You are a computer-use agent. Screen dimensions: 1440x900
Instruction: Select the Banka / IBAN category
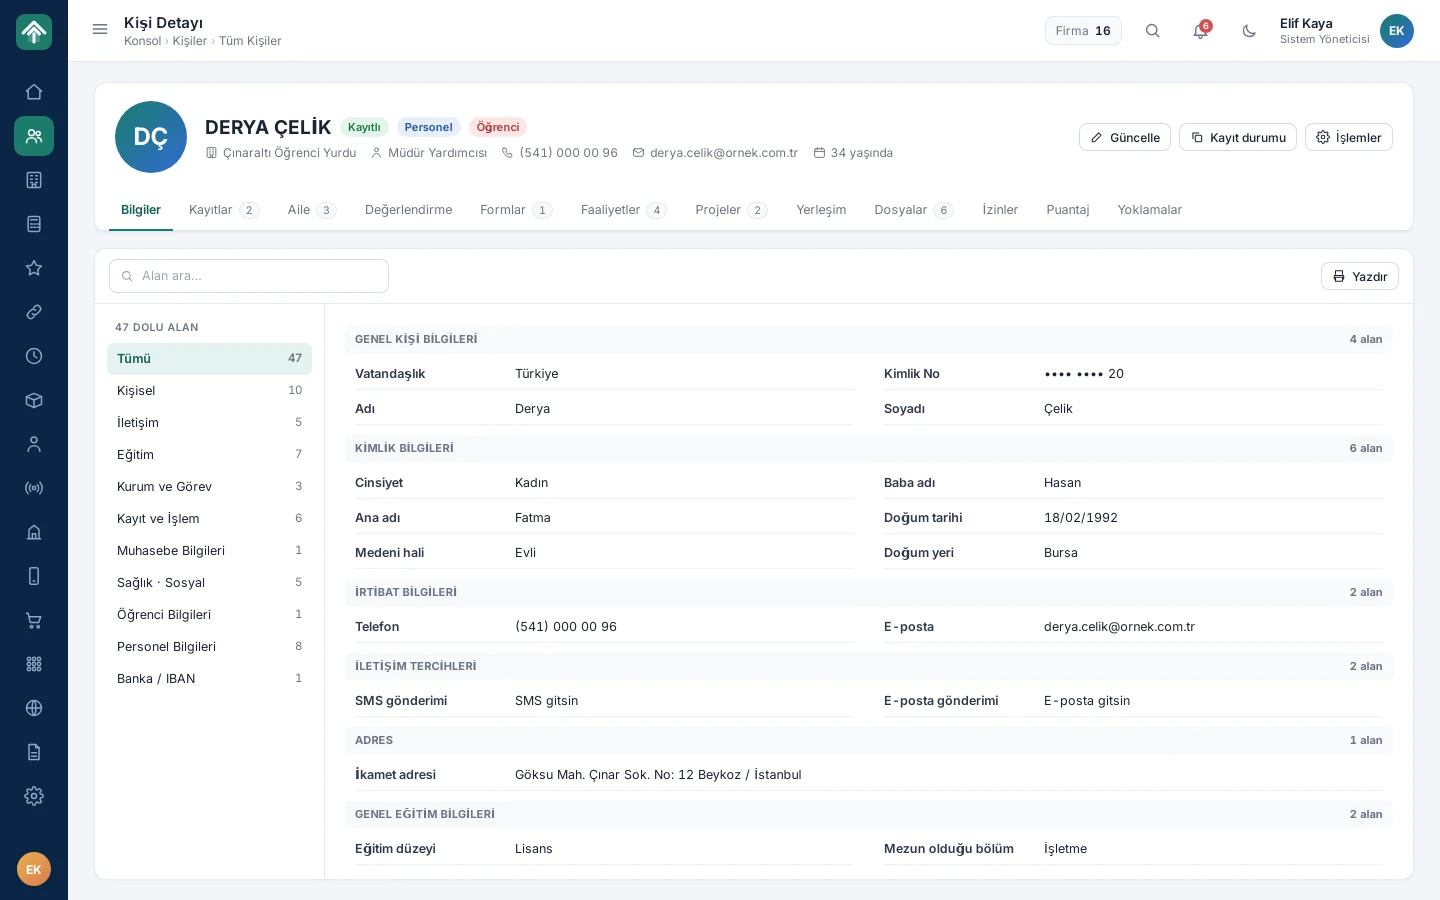click(x=209, y=679)
